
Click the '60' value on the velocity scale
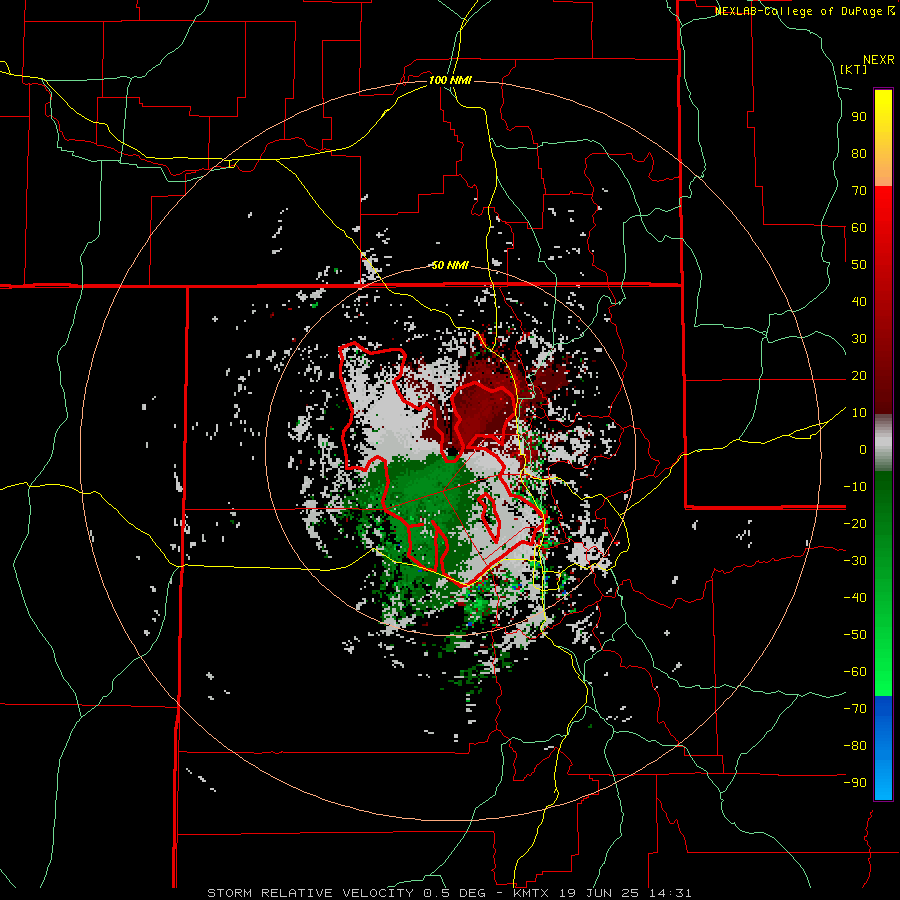[859, 227]
